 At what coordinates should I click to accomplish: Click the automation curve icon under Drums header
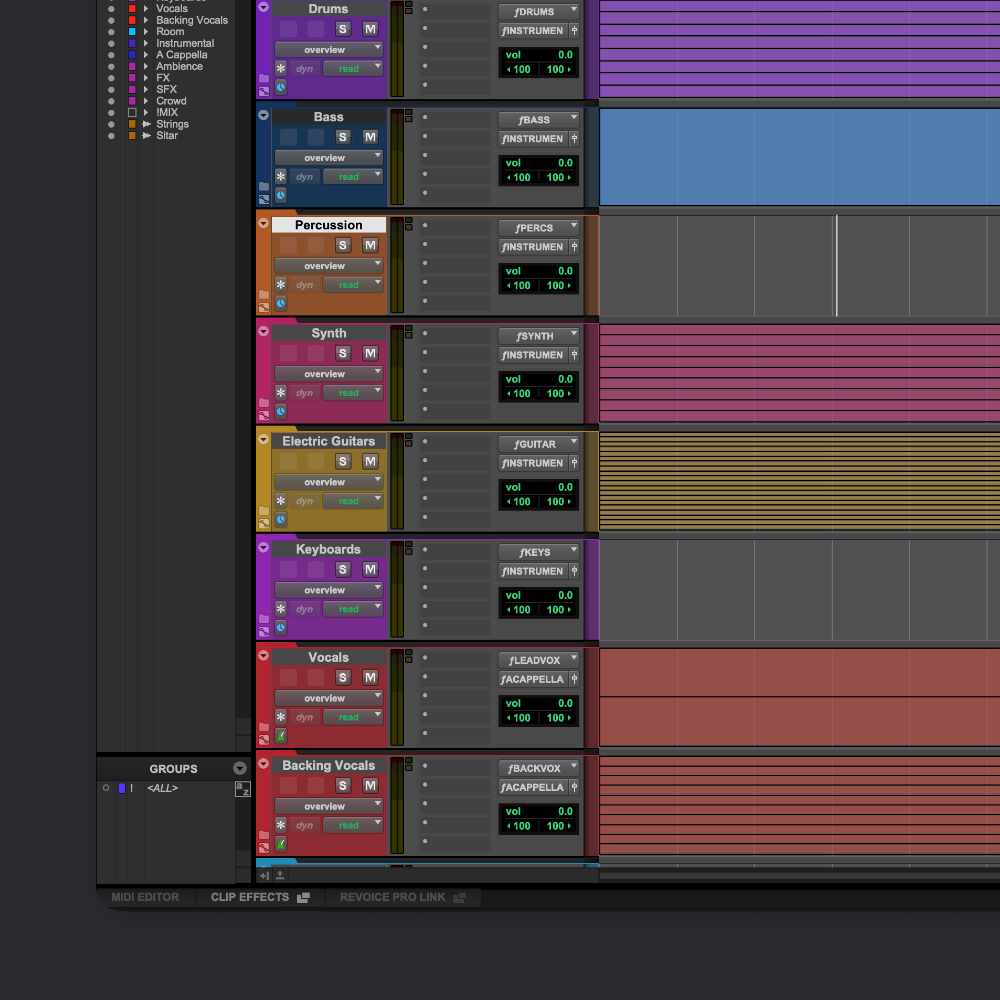click(x=265, y=91)
